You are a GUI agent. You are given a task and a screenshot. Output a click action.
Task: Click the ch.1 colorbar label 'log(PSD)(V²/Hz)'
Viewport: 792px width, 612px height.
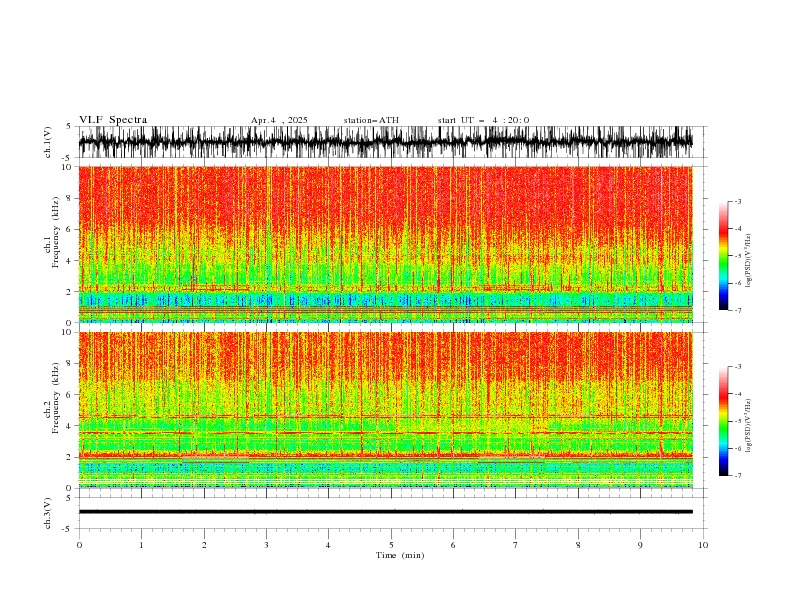(x=749, y=261)
